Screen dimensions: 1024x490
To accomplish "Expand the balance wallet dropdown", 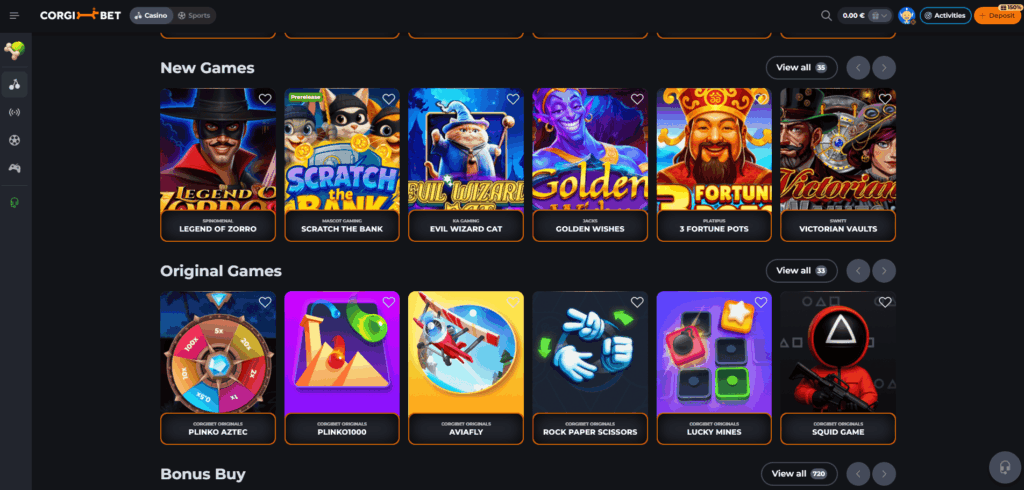I will (880, 16).
